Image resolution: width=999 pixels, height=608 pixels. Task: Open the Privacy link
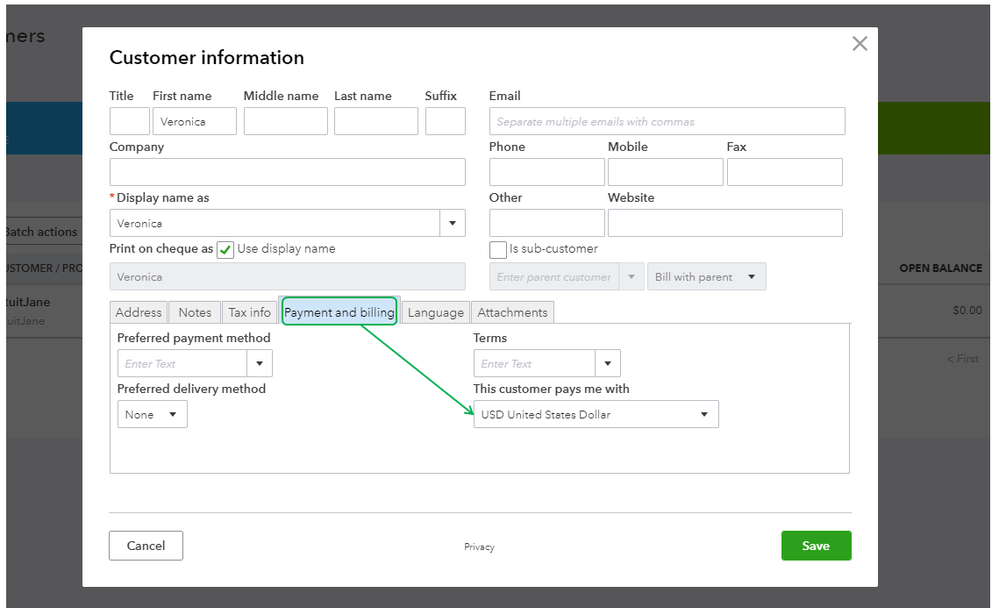tap(479, 547)
